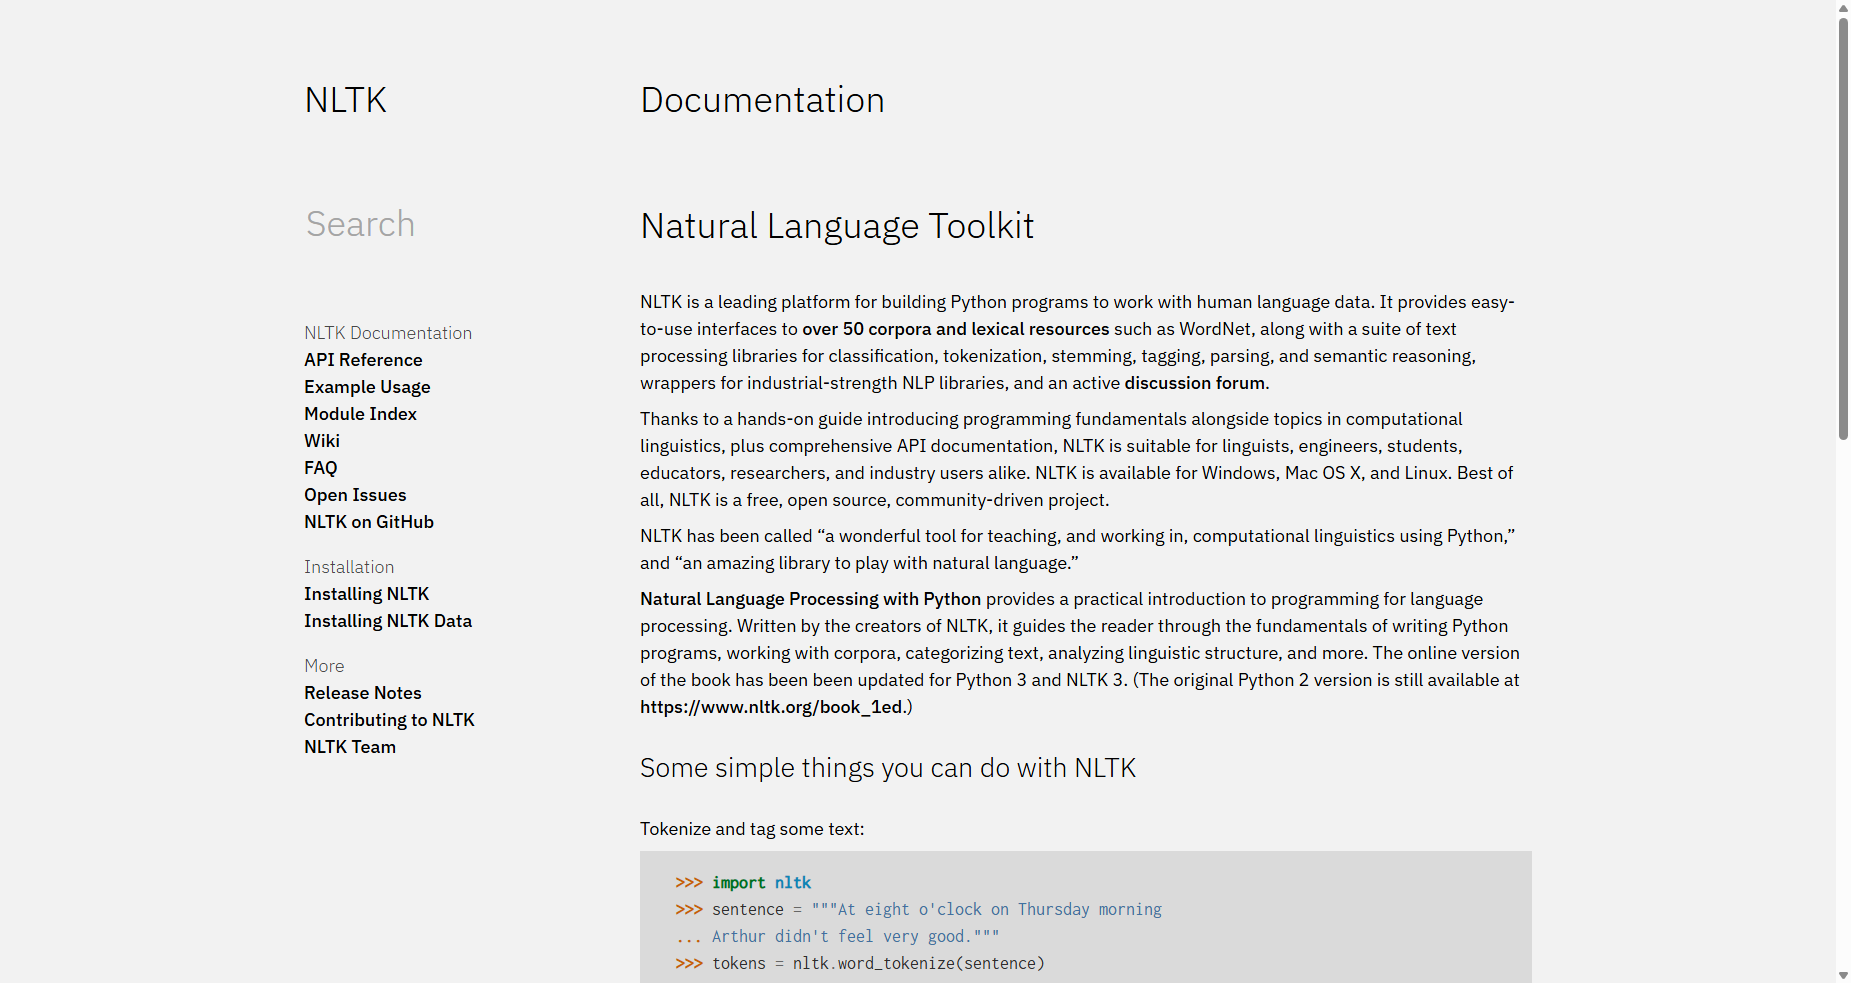Follow 'over 50 corpora and lexical resources' link
The height and width of the screenshot is (983, 1851).
955,329
